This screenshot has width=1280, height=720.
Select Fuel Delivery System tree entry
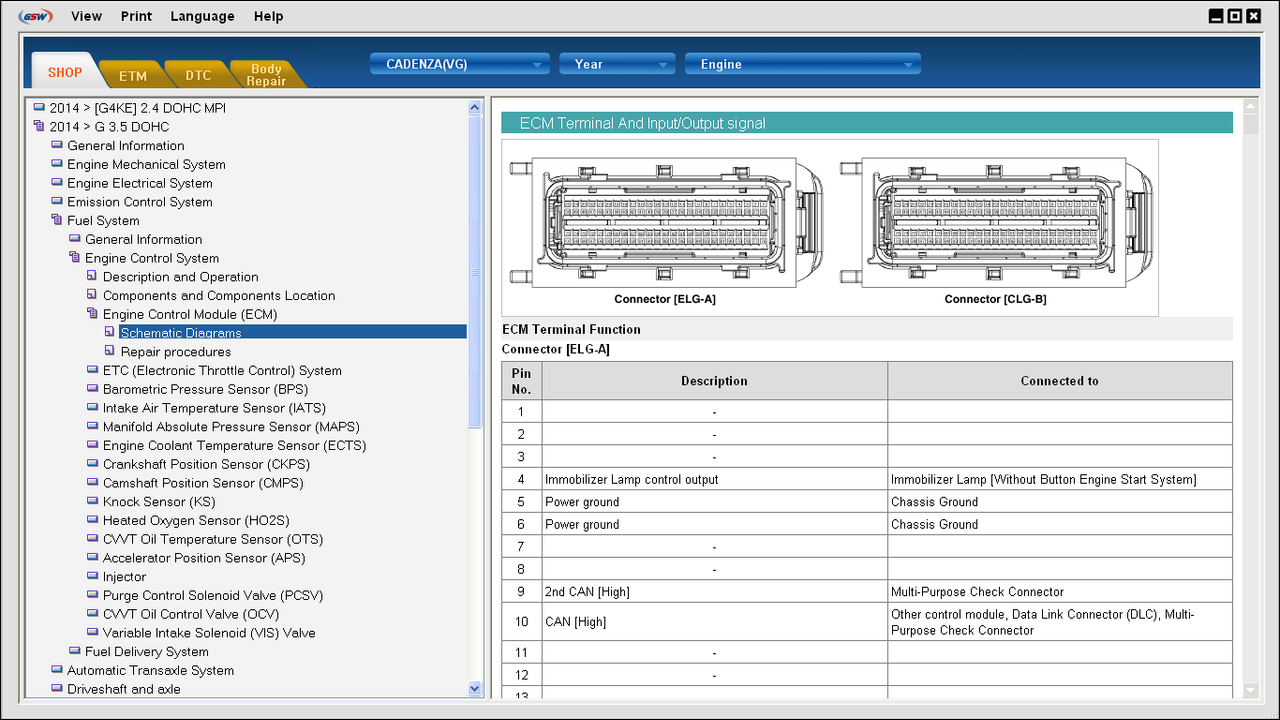coord(147,652)
